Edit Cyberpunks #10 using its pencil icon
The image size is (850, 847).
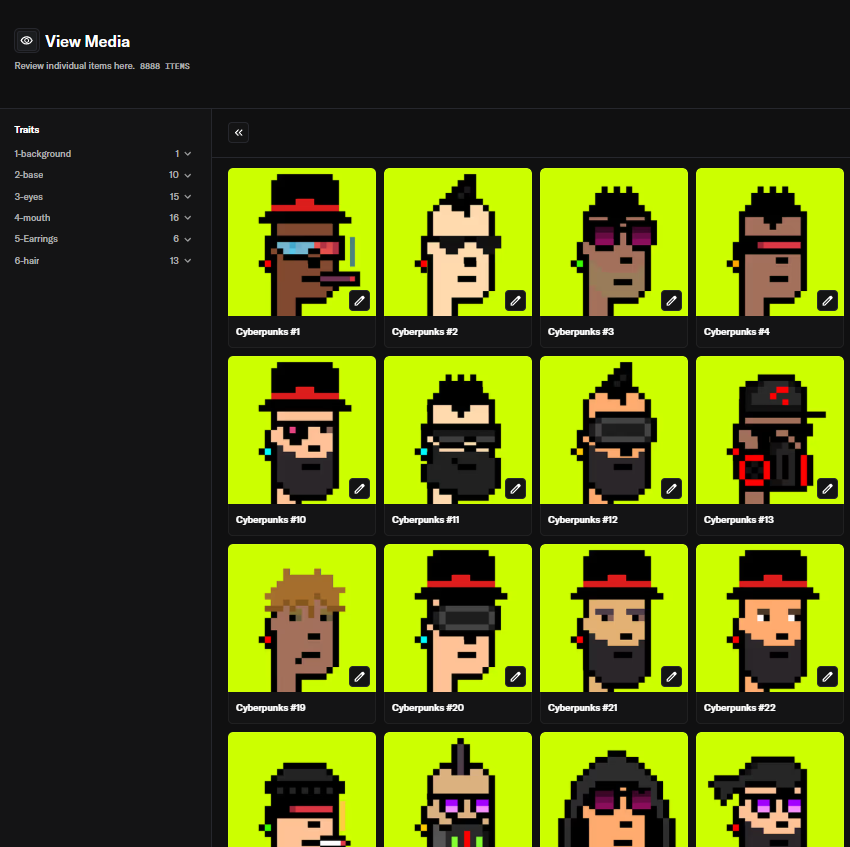359,489
